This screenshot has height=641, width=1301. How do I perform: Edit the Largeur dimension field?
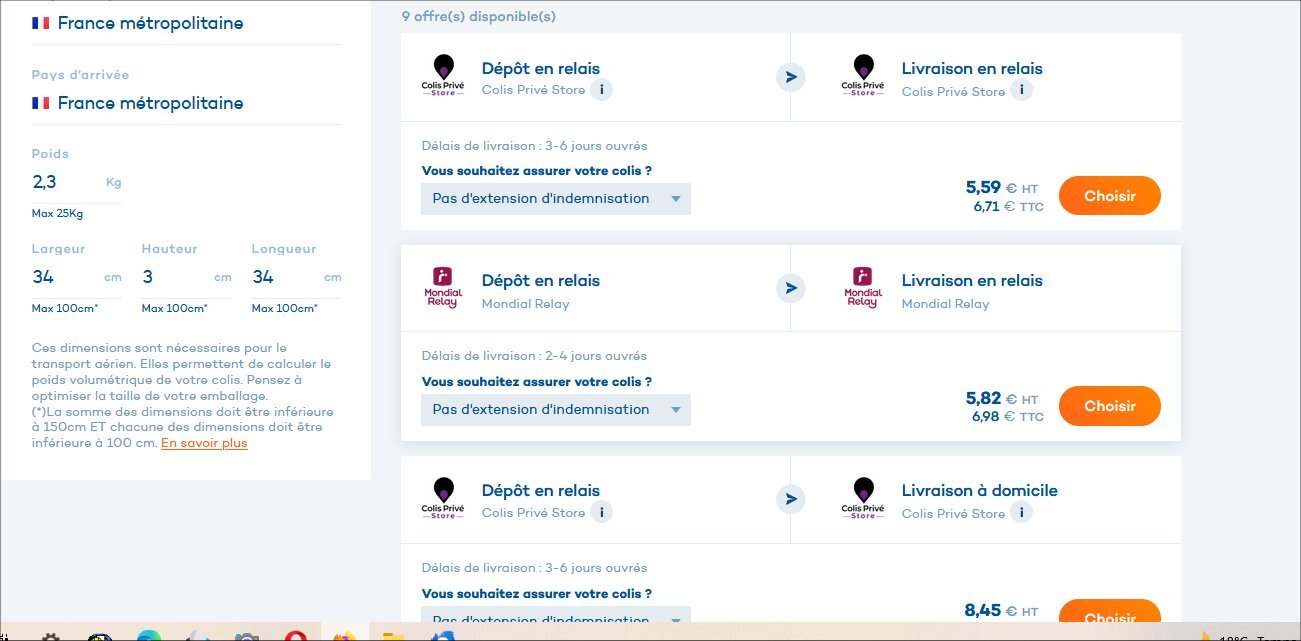coord(77,277)
